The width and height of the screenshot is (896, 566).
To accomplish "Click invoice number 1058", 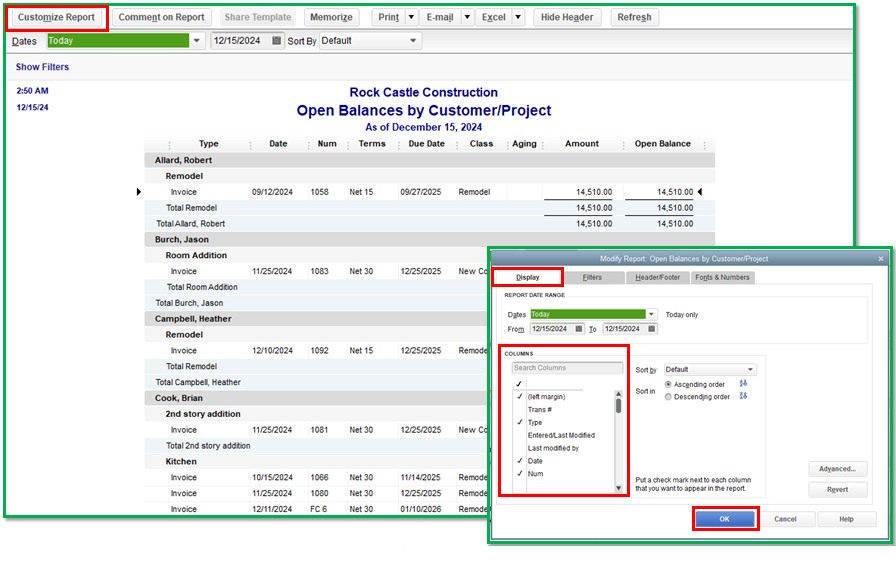I will pos(319,192).
